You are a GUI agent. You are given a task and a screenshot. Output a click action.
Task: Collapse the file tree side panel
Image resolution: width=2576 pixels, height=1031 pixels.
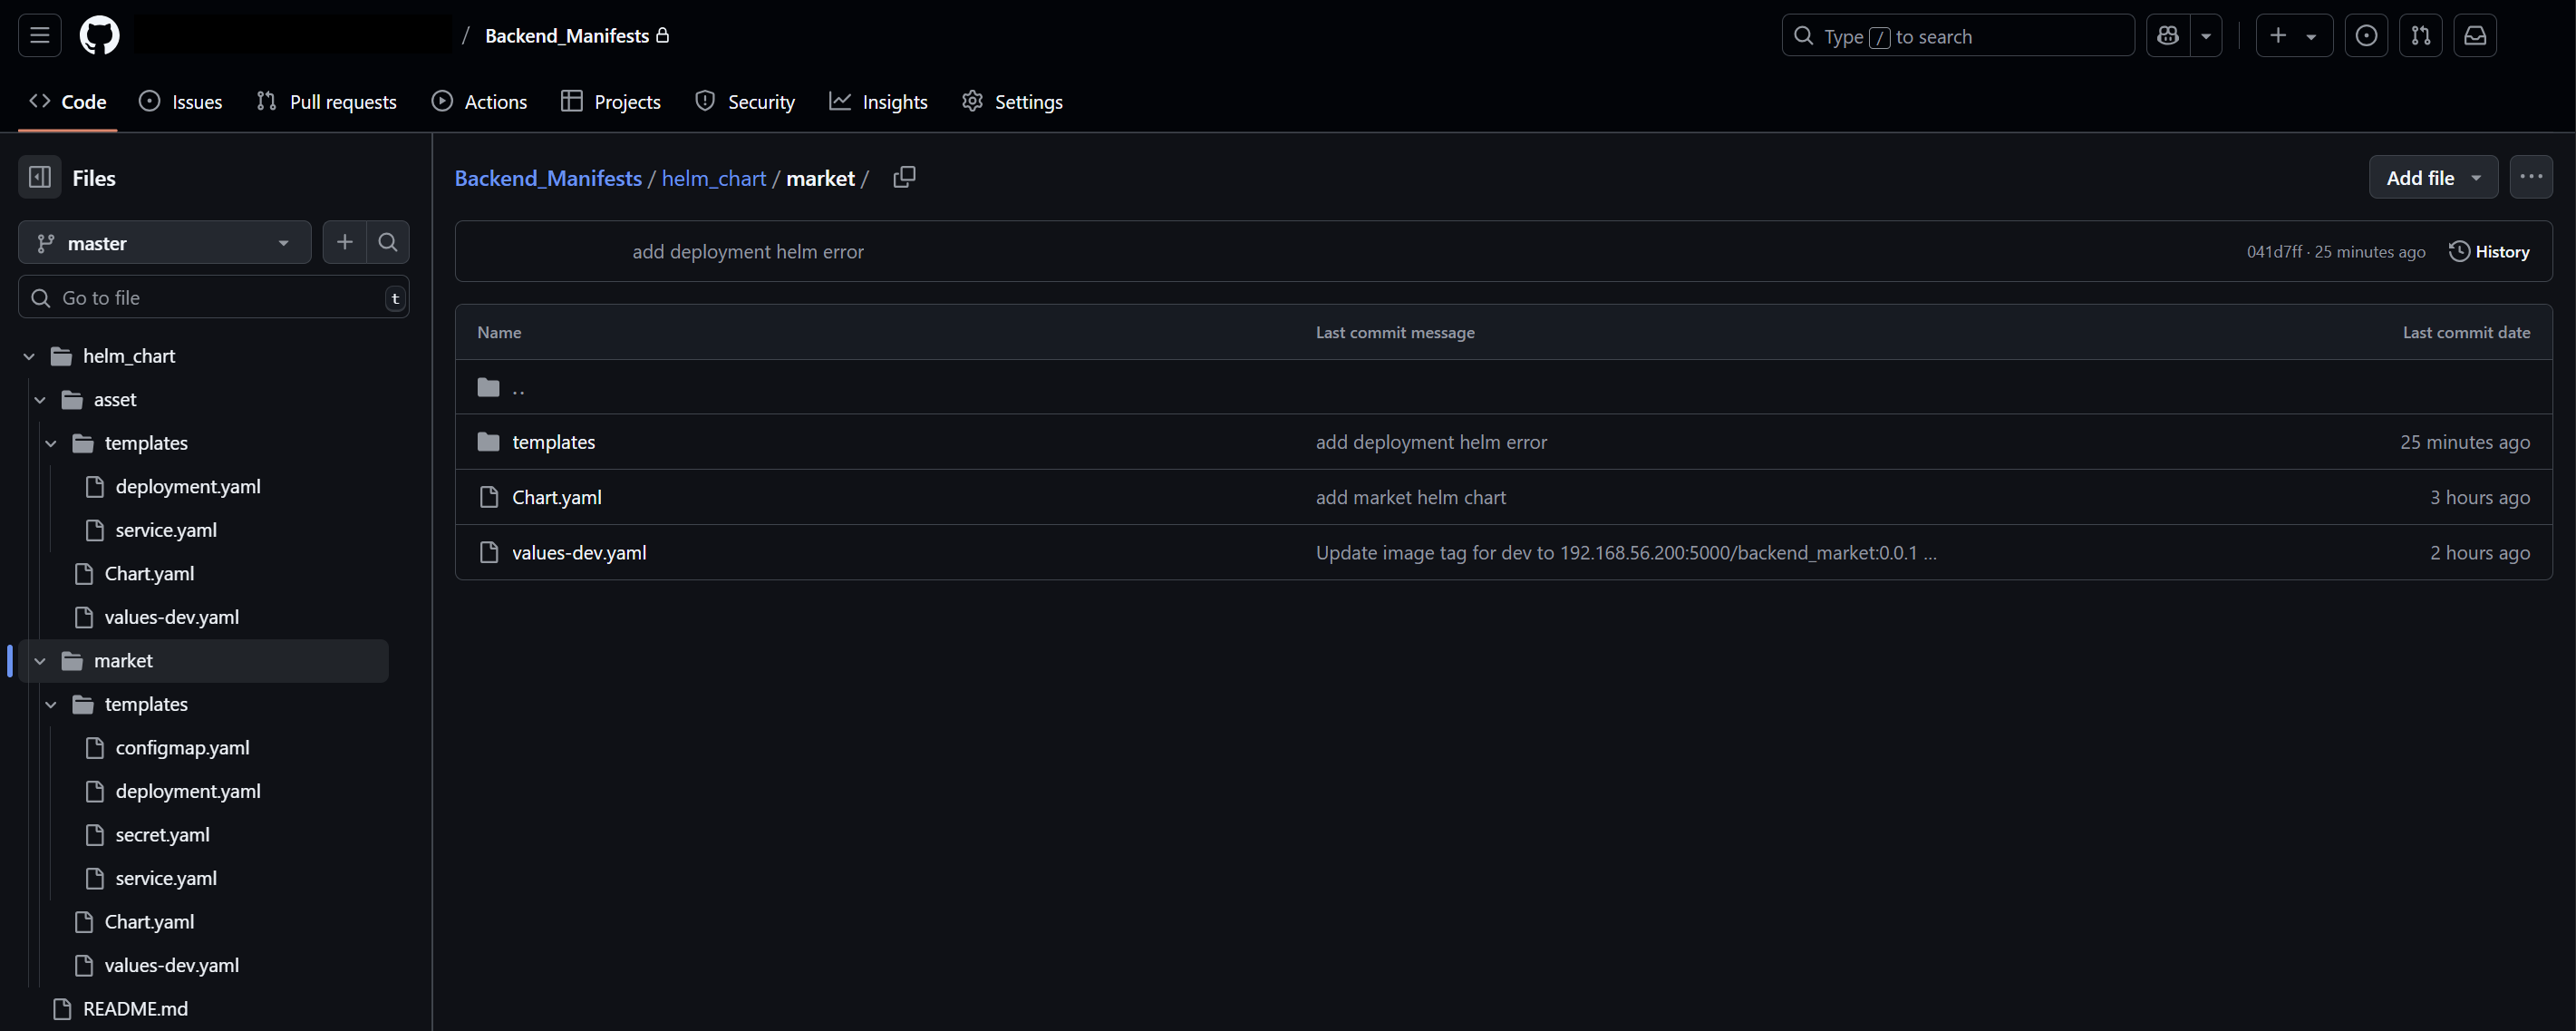[40, 178]
